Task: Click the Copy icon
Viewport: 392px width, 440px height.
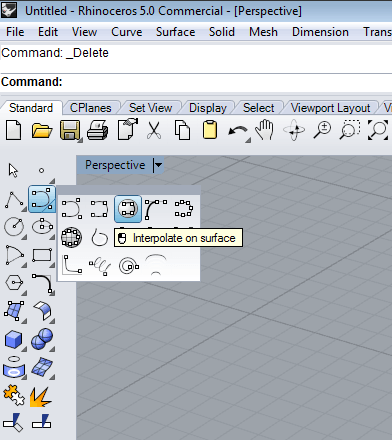Action: click(x=182, y=130)
